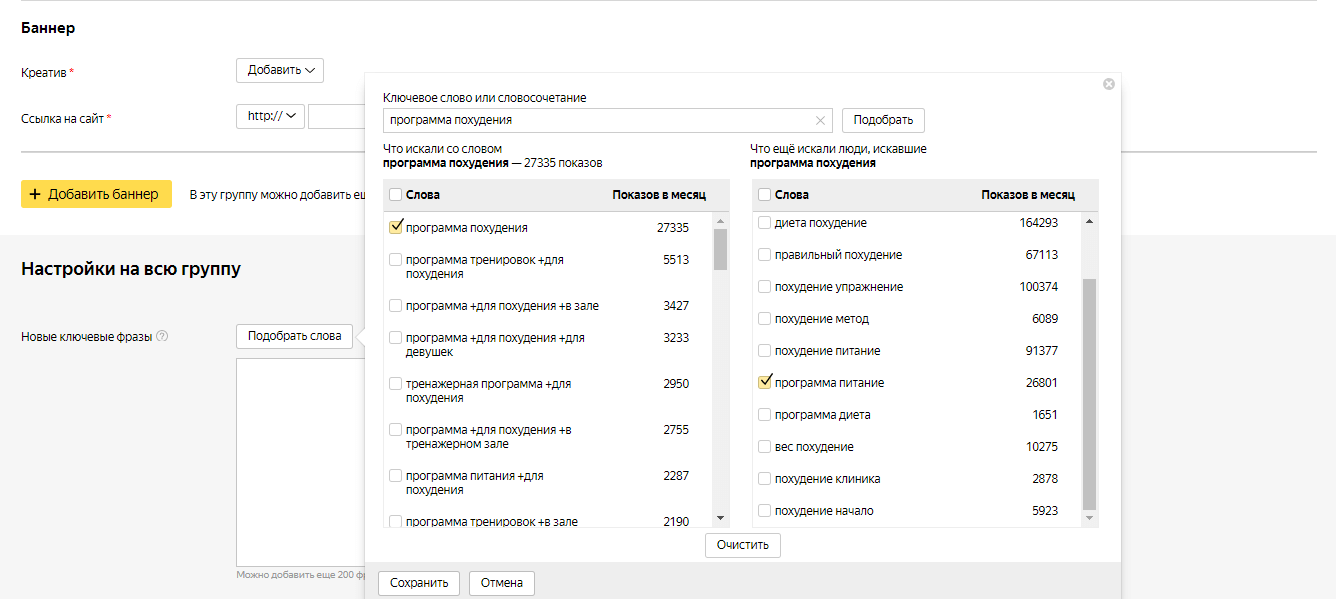Check the диета похудение keyword
Screen dimensions: 1336x599
point(765,223)
